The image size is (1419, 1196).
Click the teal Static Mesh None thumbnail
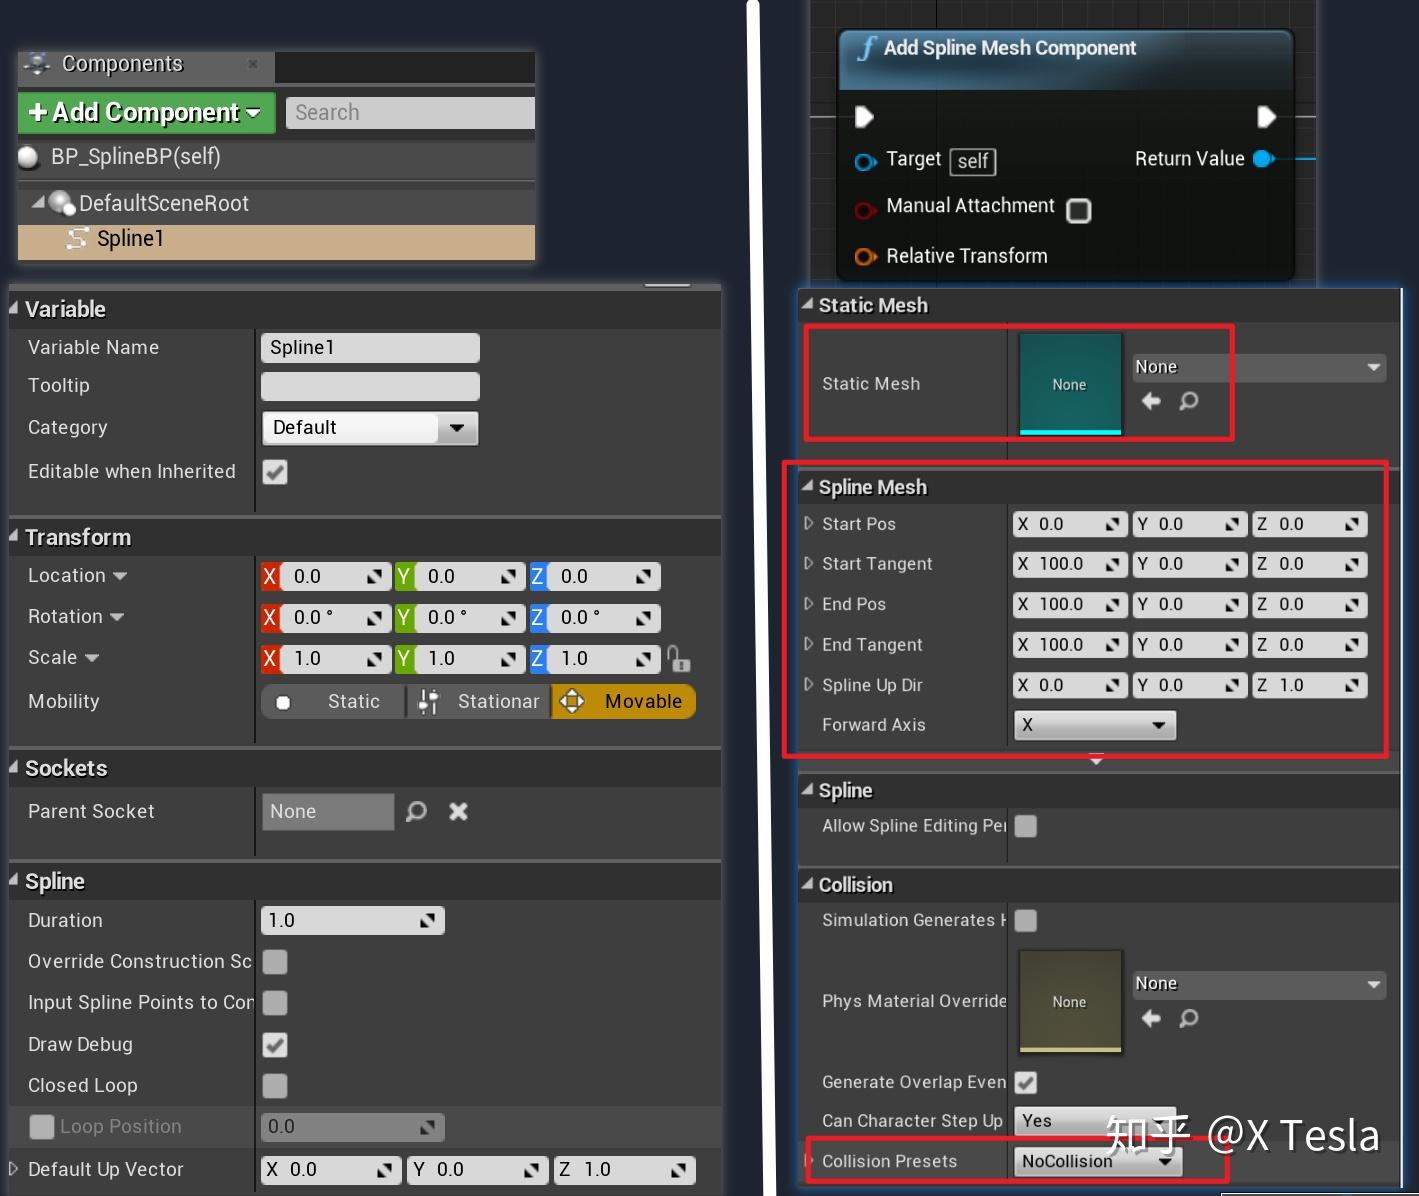1069,384
